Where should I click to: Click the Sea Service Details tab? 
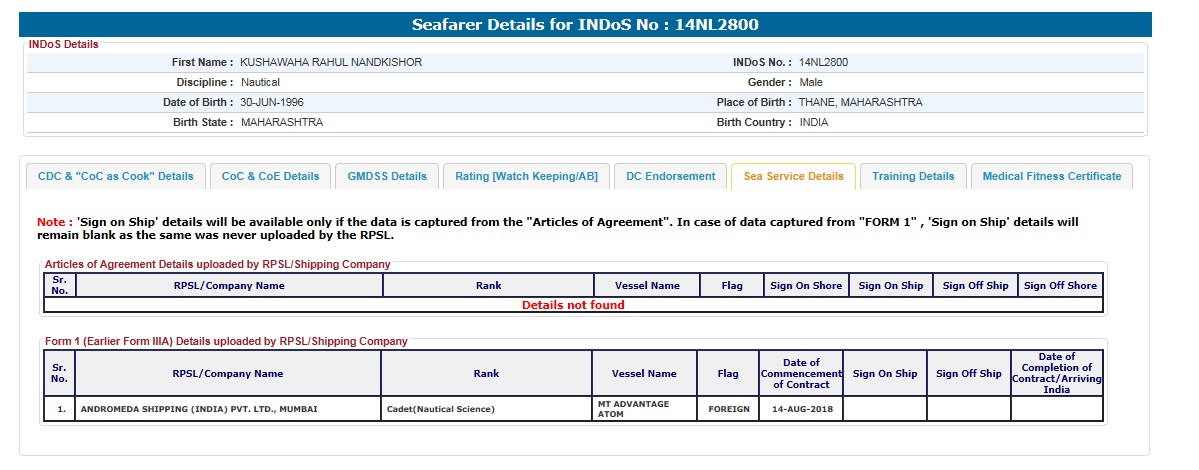(x=793, y=176)
